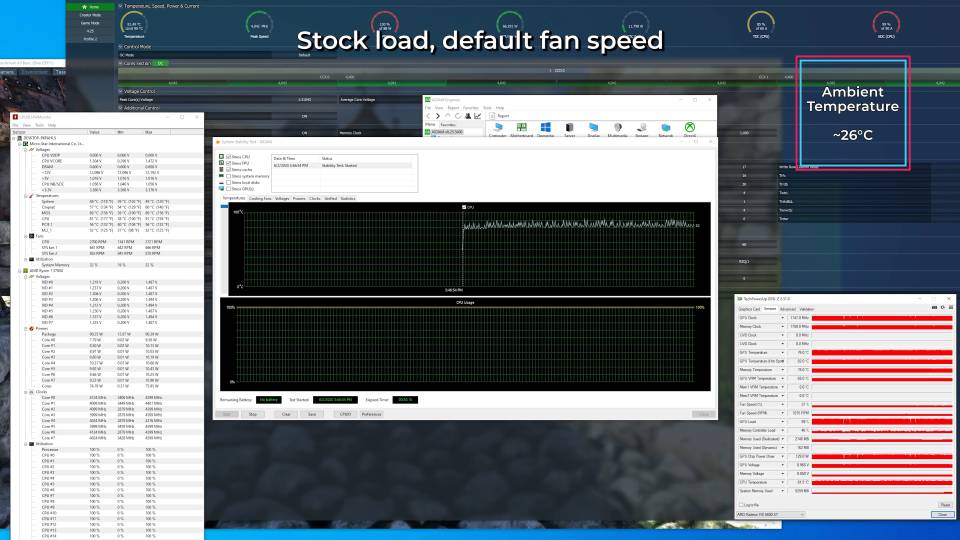The width and height of the screenshot is (960, 540).
Task: Click the GPU-Z screenshot camera icon
Action: coord(934,307)
